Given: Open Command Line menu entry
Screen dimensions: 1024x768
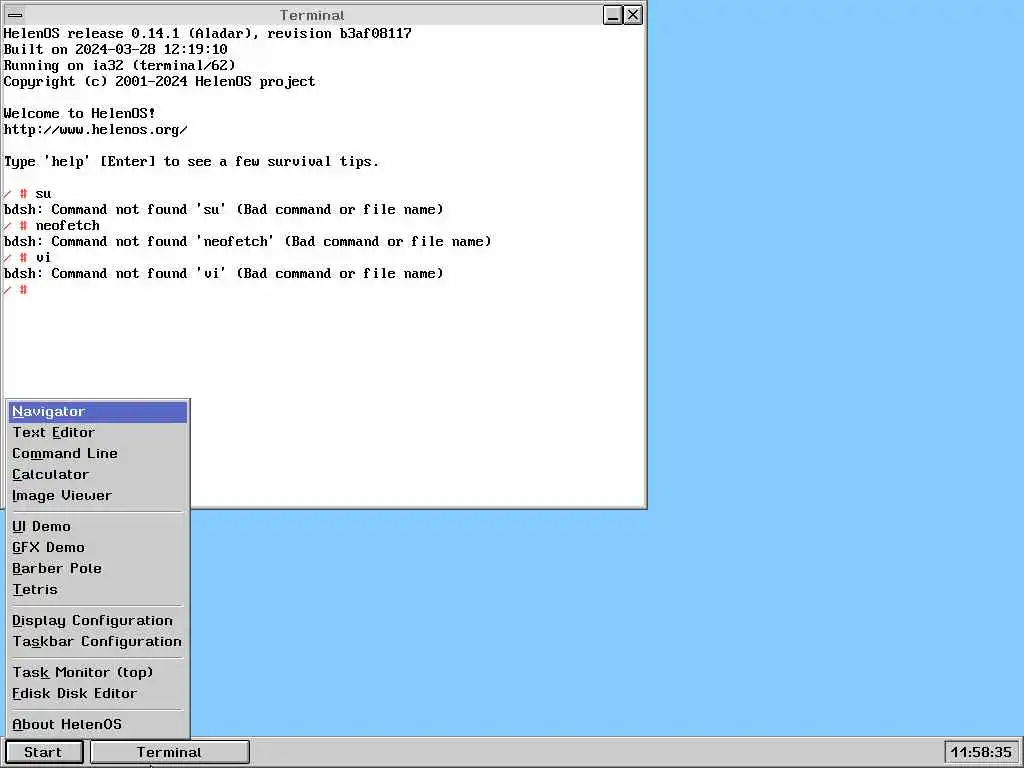Looking at the screenshot, I should 98,453.
